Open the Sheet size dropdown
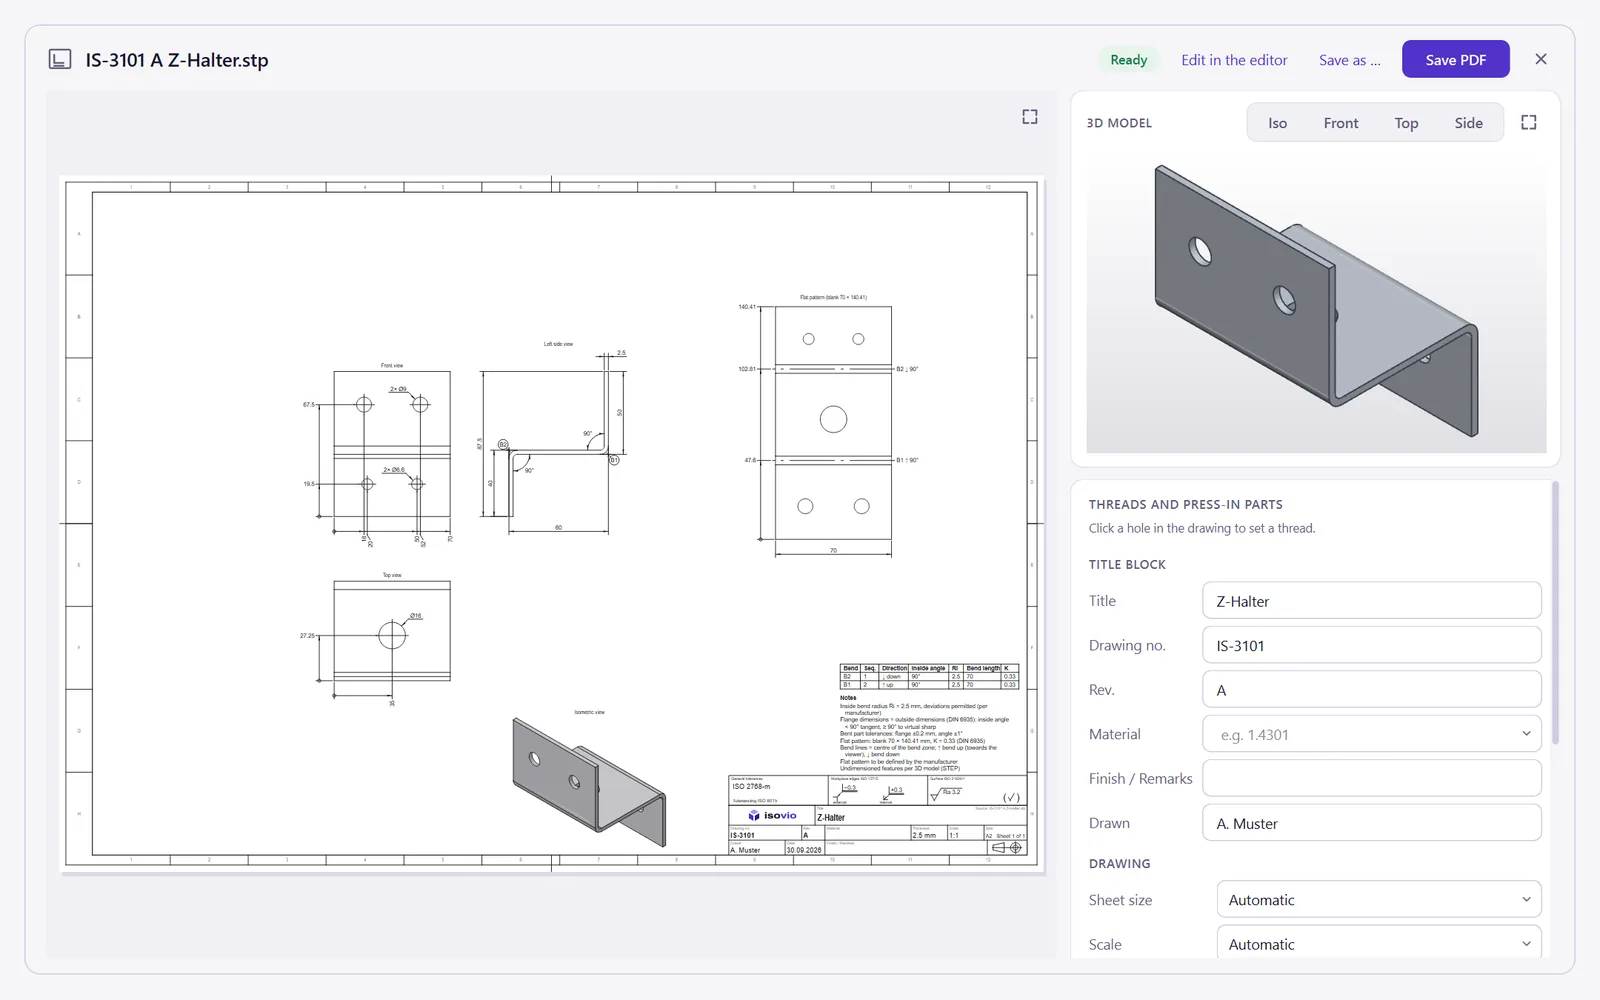The width and height of the screenshot is (1600, 1000). pyautogui.click(x=1378, y=899)
